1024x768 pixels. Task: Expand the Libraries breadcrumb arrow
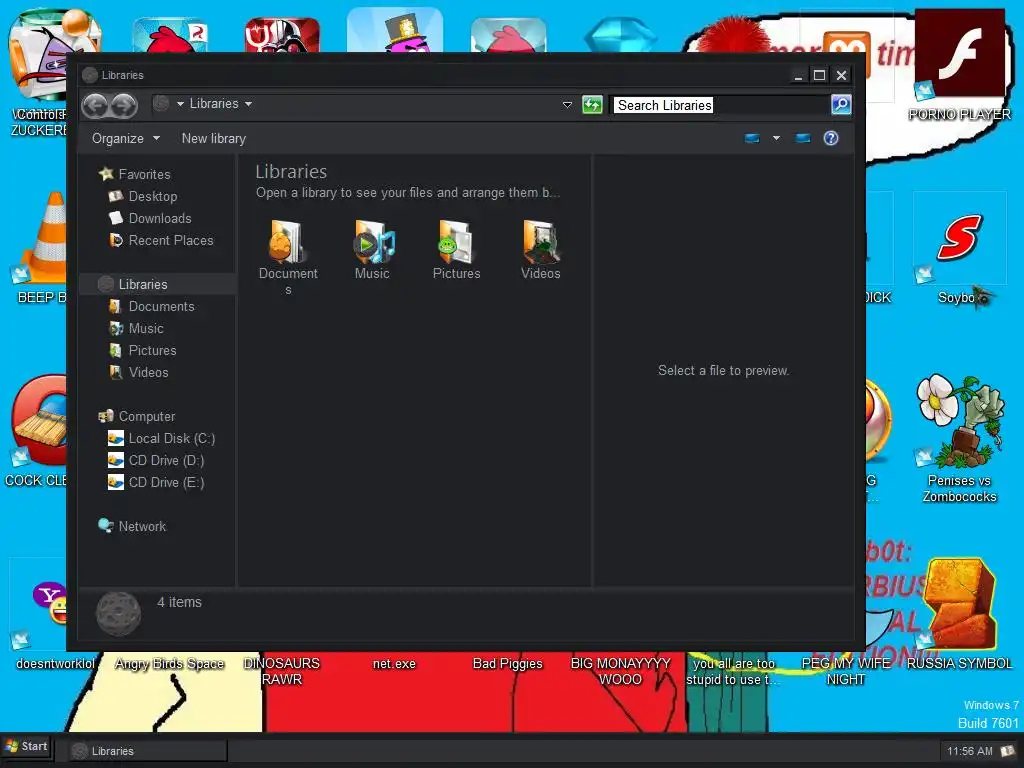248,104
